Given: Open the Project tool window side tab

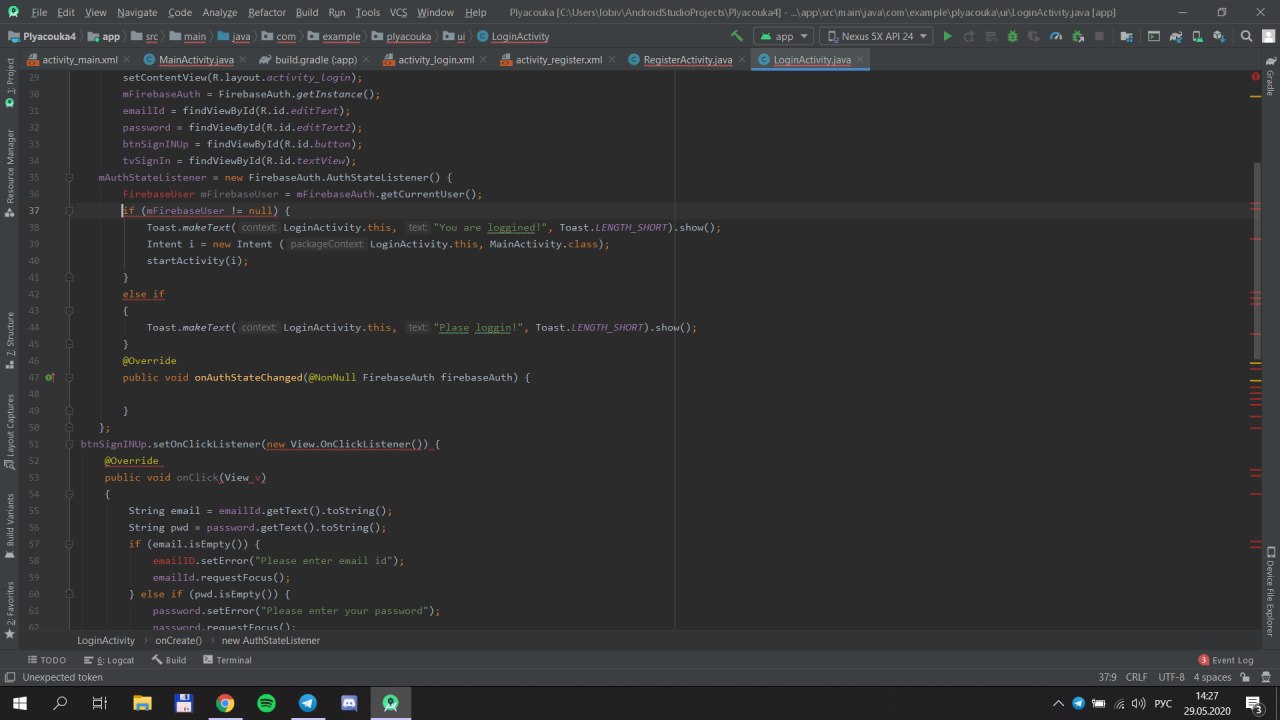Looking at the screenshot, I should click(x=10, y=82).
